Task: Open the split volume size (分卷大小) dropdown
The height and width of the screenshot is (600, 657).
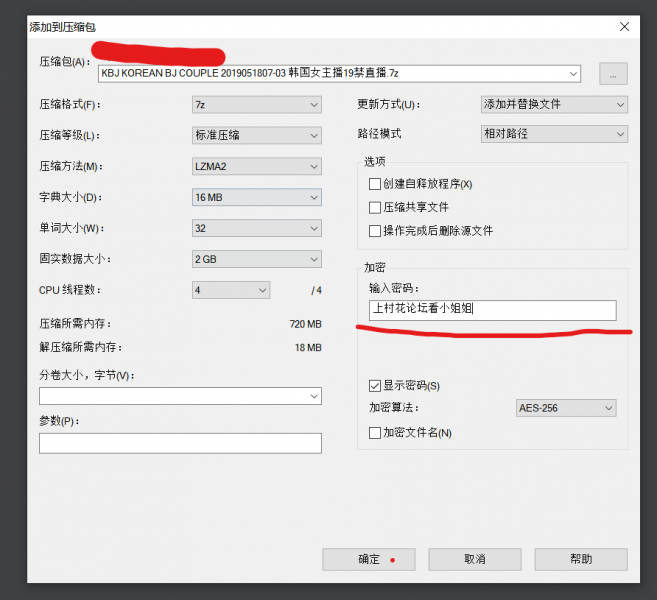Action: point(314,396)
